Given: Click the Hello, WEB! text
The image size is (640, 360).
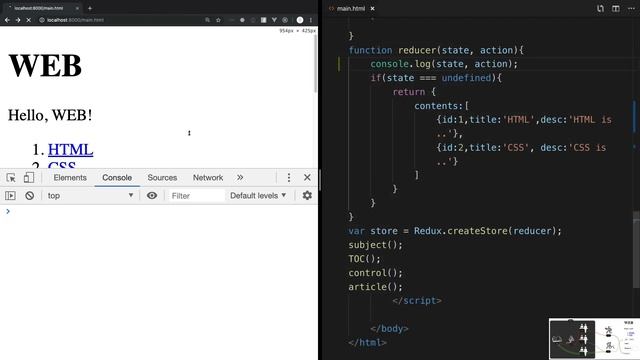Looking at the screenshot, I should tap(50, 115).
